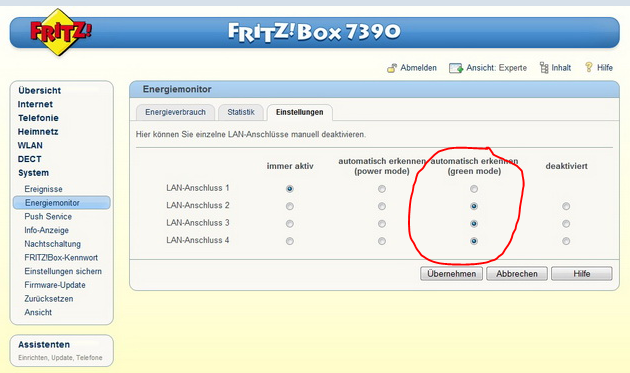
Task: Expand the Heimnetz menu section
Action: pos(38,131)
